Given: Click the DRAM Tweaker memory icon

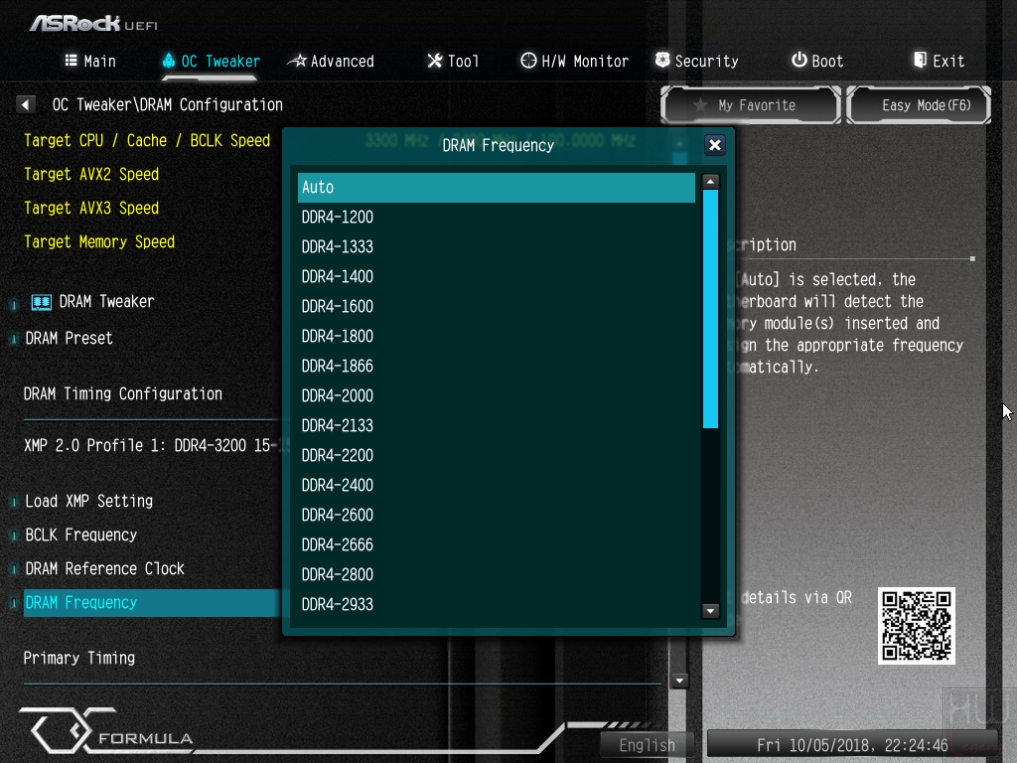Looking at the screenshot, I should [41, 302].
